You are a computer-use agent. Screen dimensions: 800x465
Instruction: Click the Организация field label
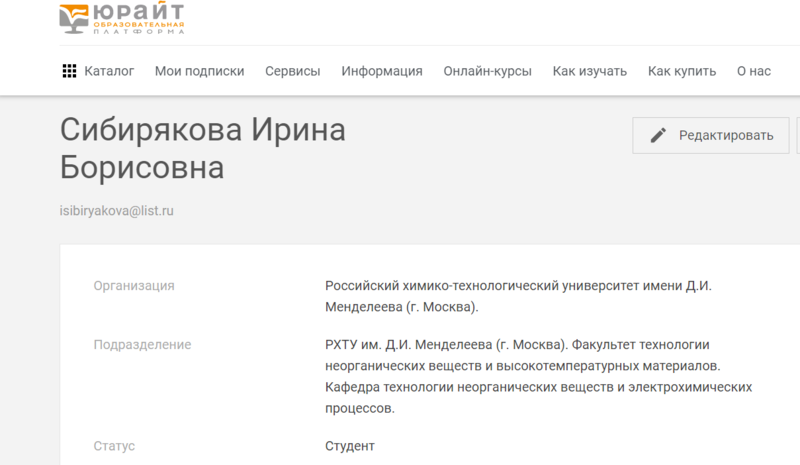point(134,286)
